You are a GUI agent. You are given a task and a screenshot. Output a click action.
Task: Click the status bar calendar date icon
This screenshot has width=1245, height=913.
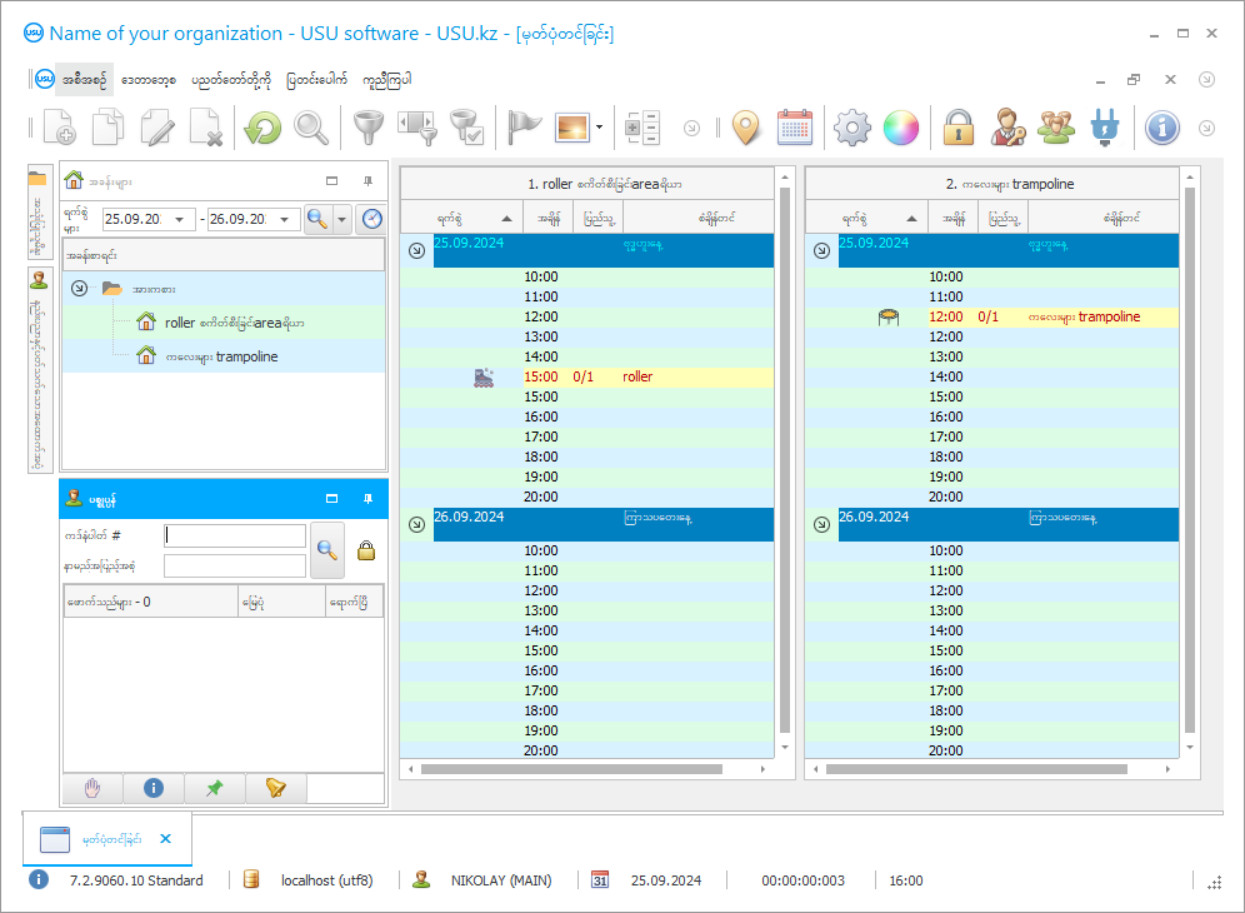tap(600, 881)
